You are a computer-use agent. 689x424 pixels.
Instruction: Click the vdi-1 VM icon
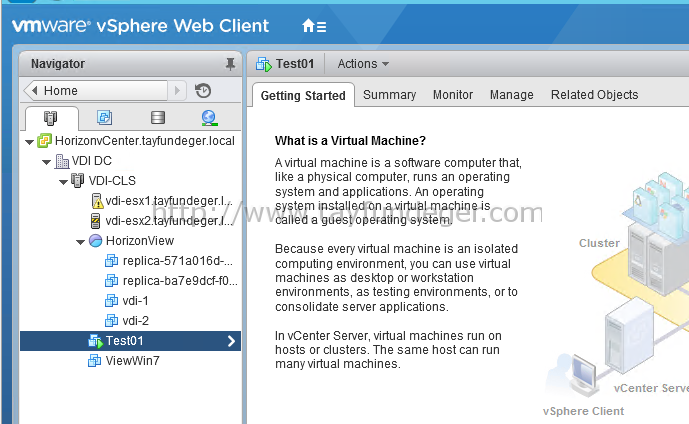tap(112, 301)
